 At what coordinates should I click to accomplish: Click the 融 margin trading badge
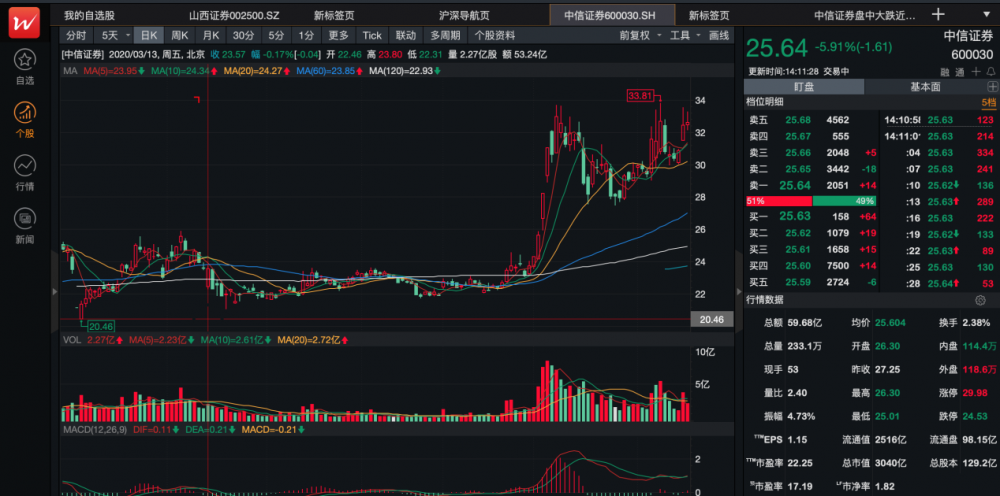[945, 71]
